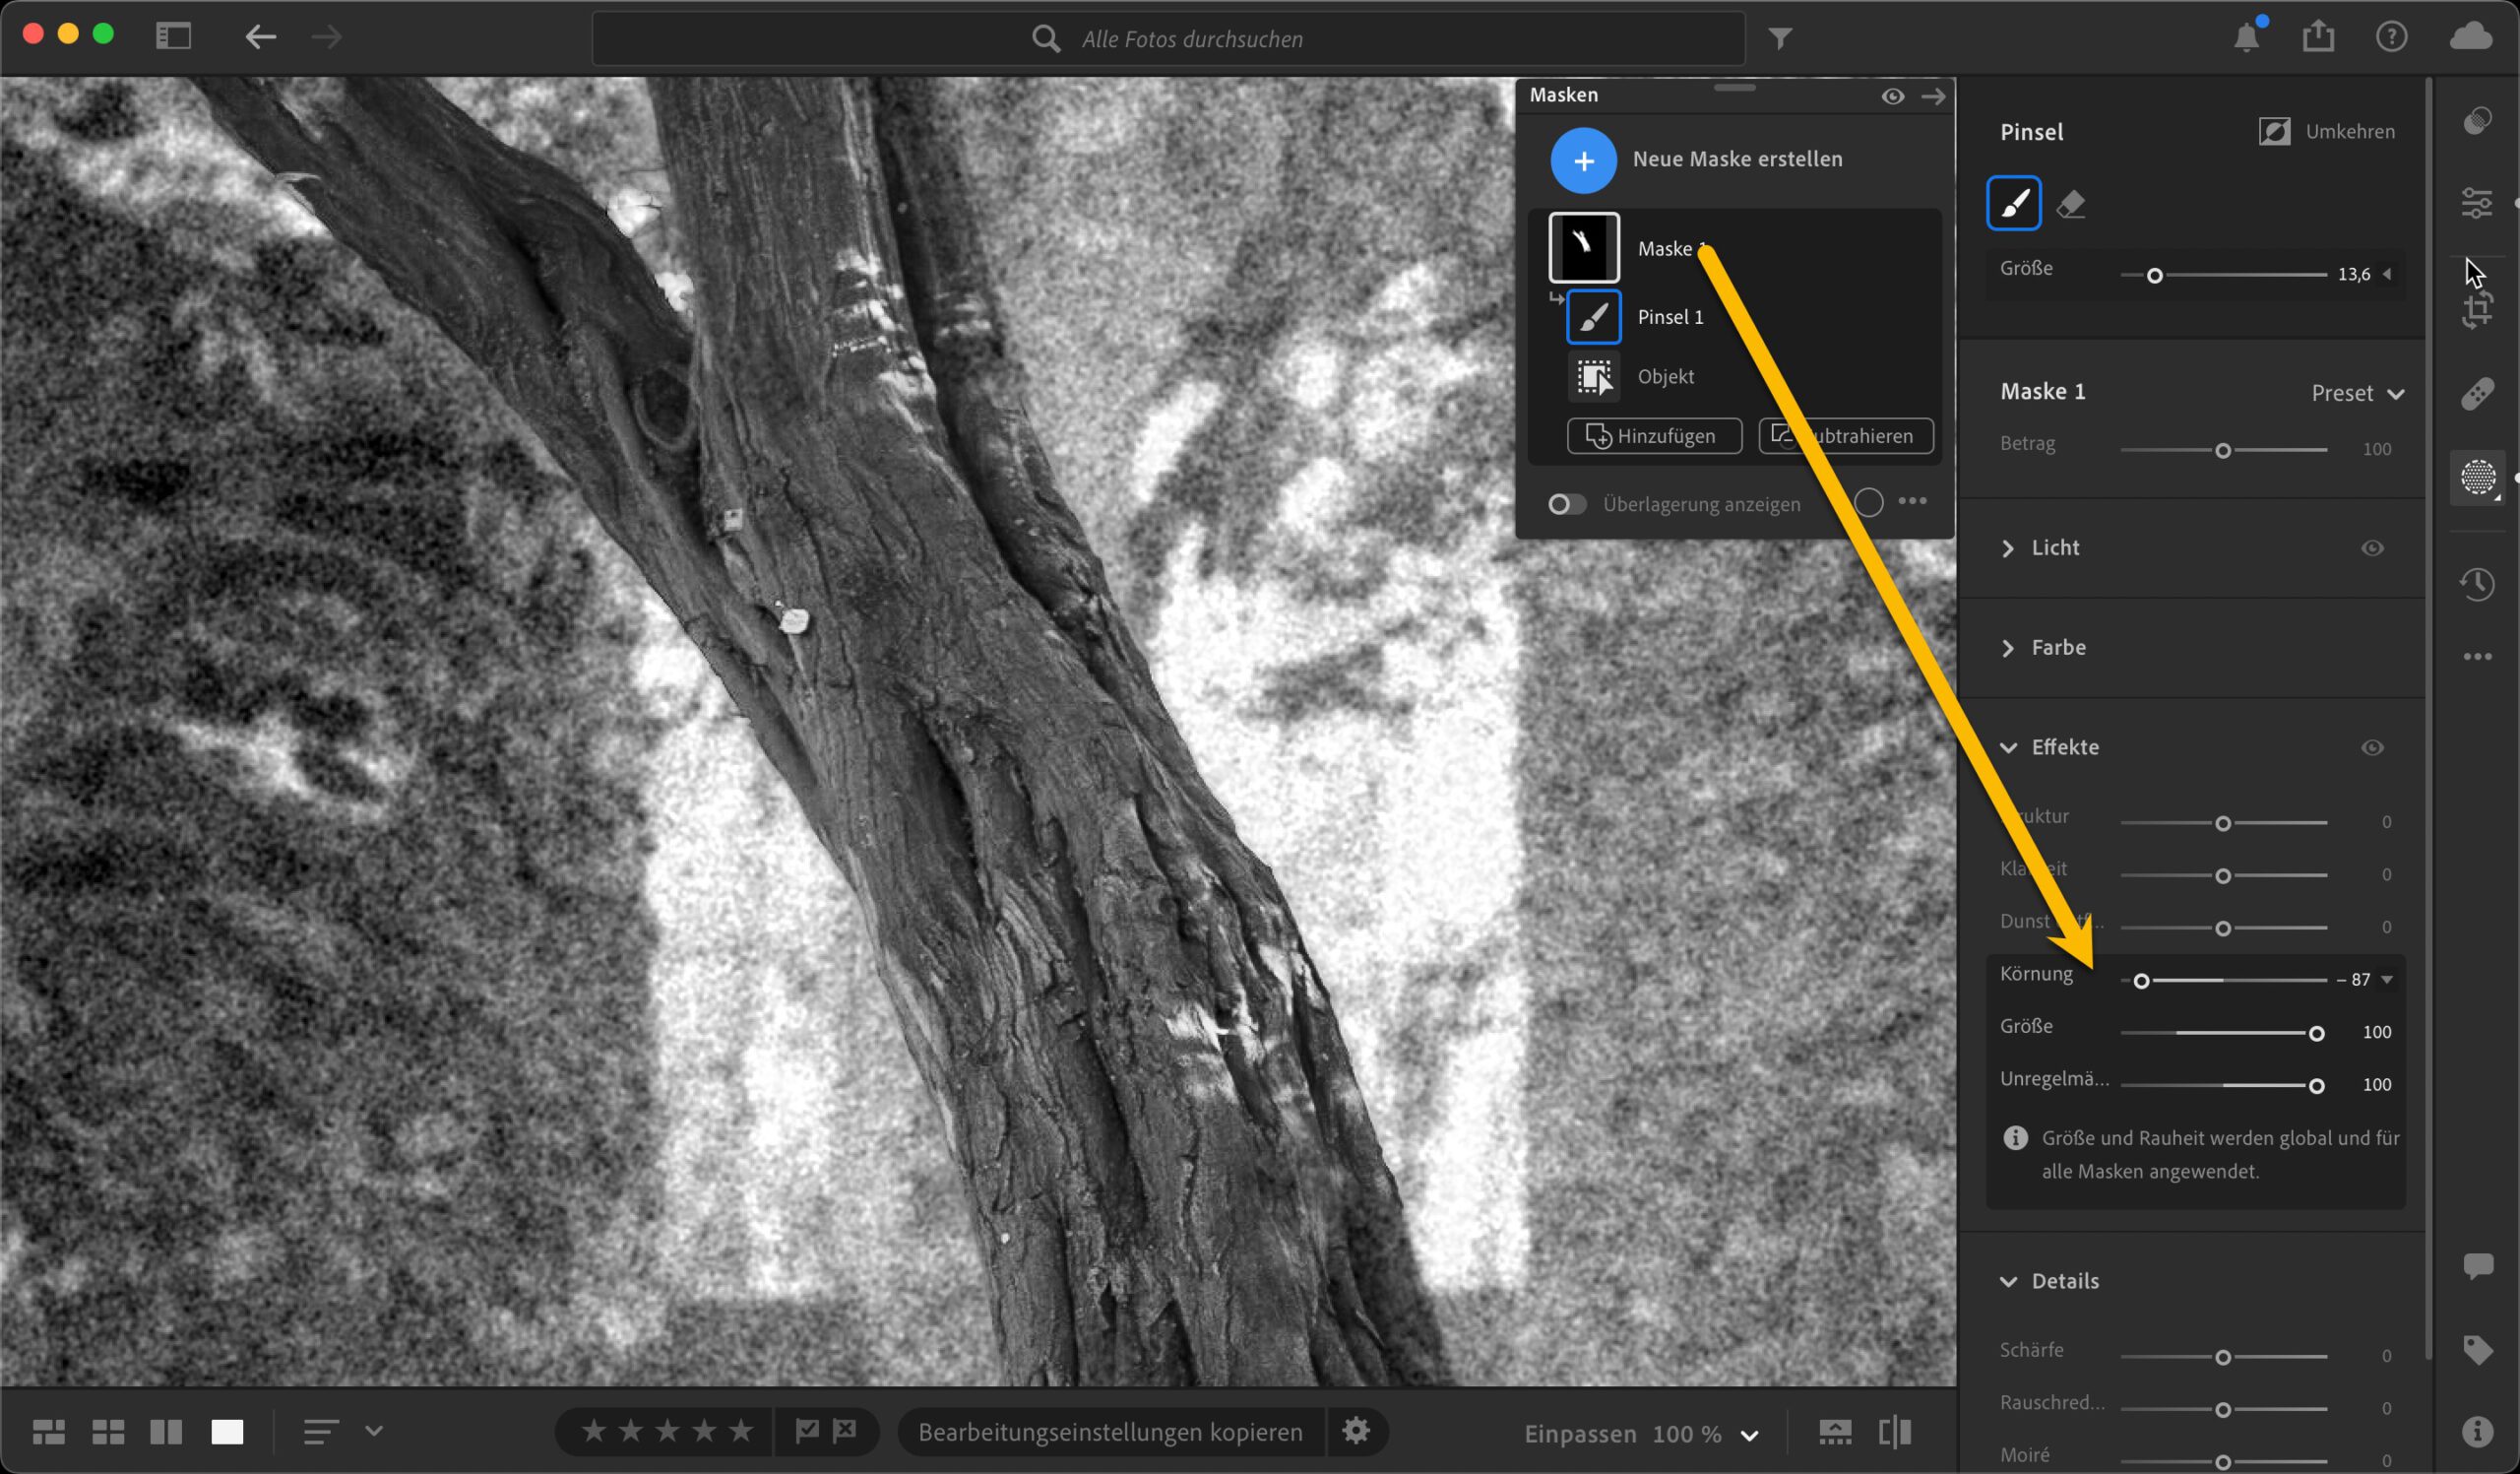Open notifications bell icon
2520x1474 pixels.
pos(2246,38)
